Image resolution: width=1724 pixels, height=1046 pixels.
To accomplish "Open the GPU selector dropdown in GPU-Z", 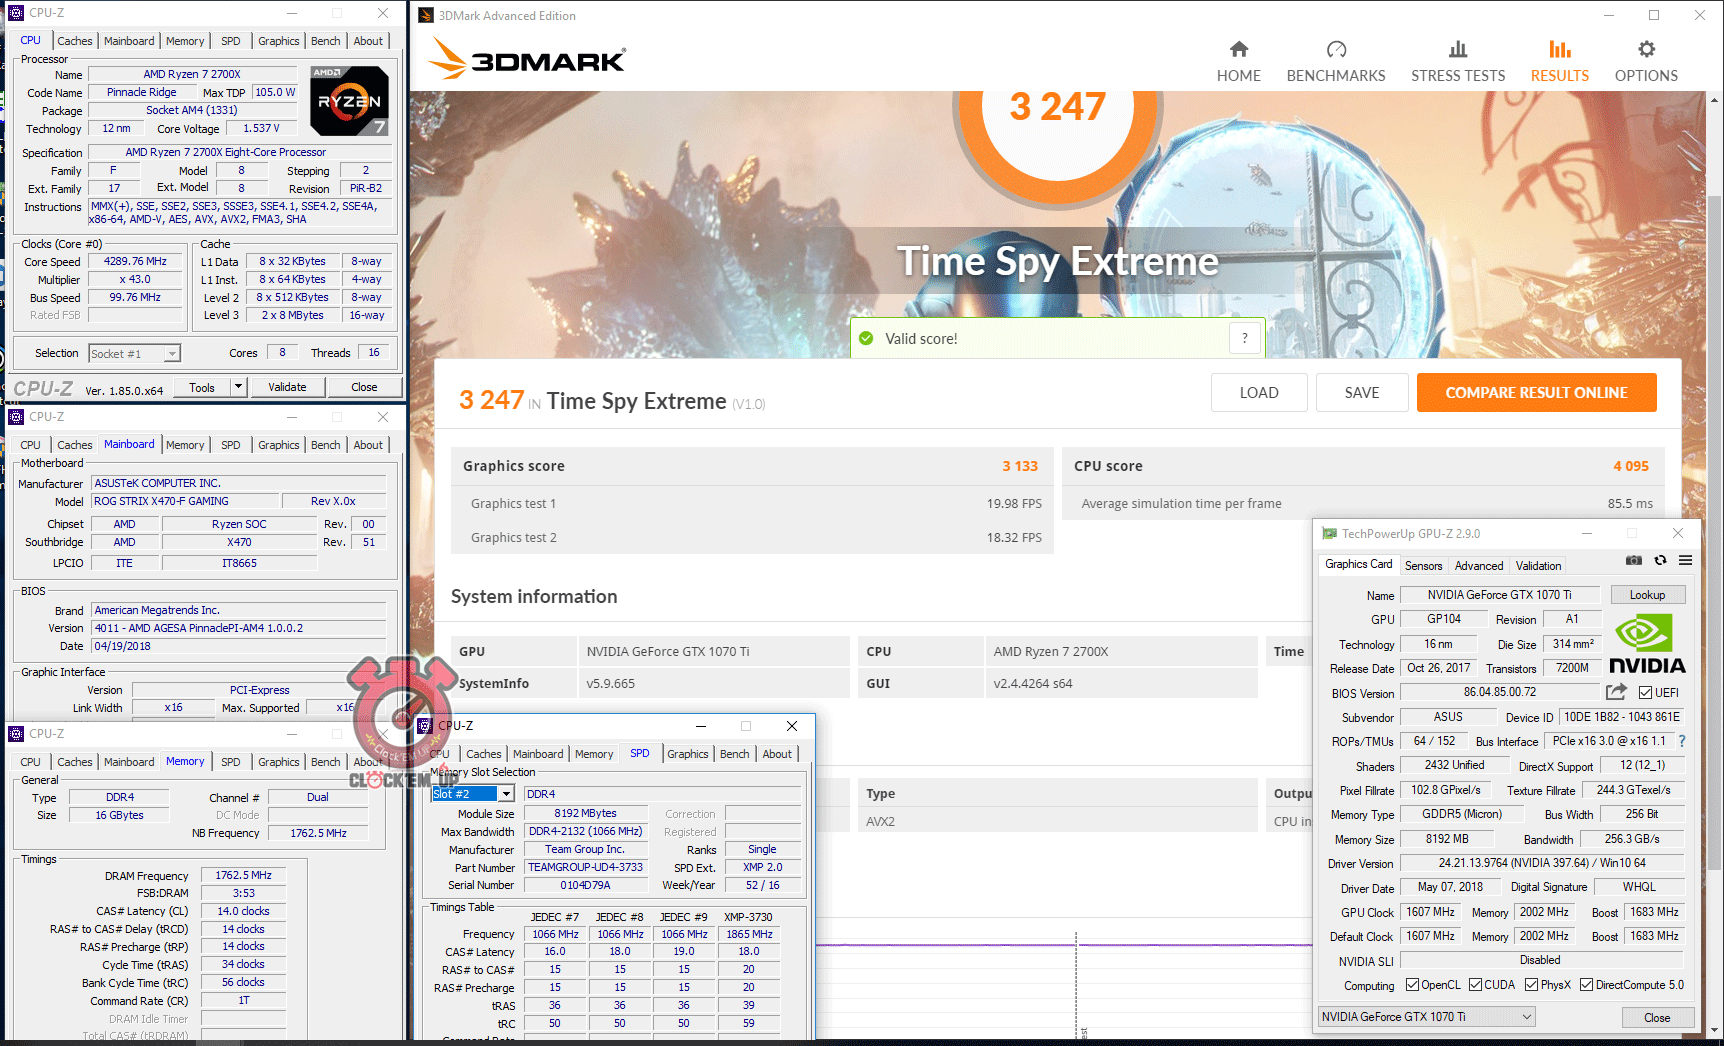I will pos(1526,1017).
